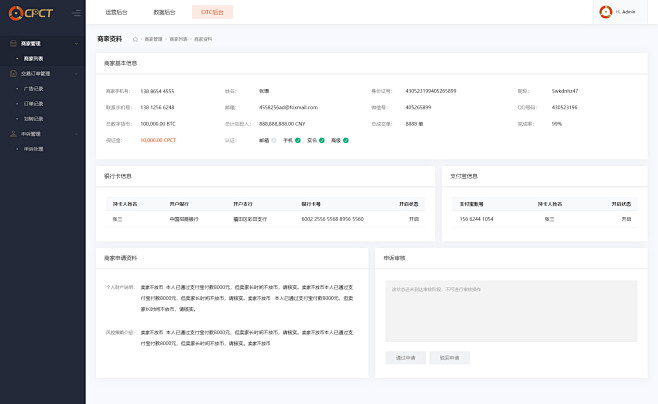Switch to the 数据后台 tab

coord(164,12)
